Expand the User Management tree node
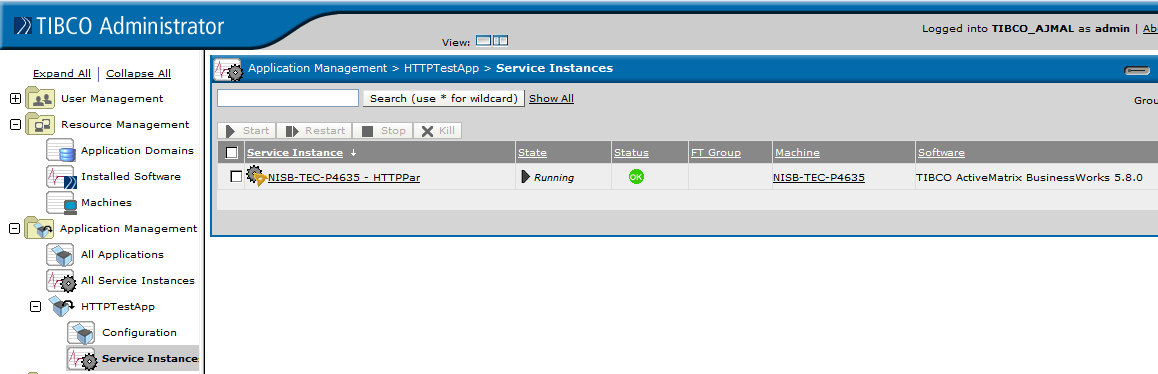1158x374 pixels. [x=16, y=98]
